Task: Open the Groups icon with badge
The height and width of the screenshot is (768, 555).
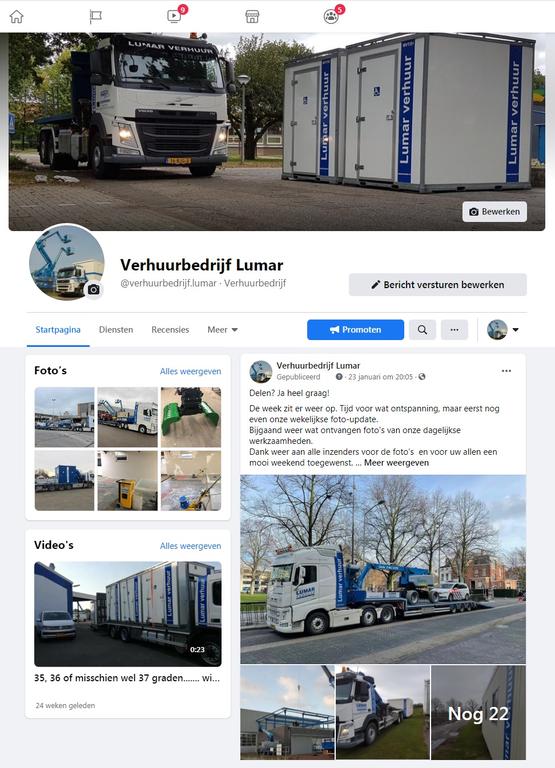Action: [331, 17]
